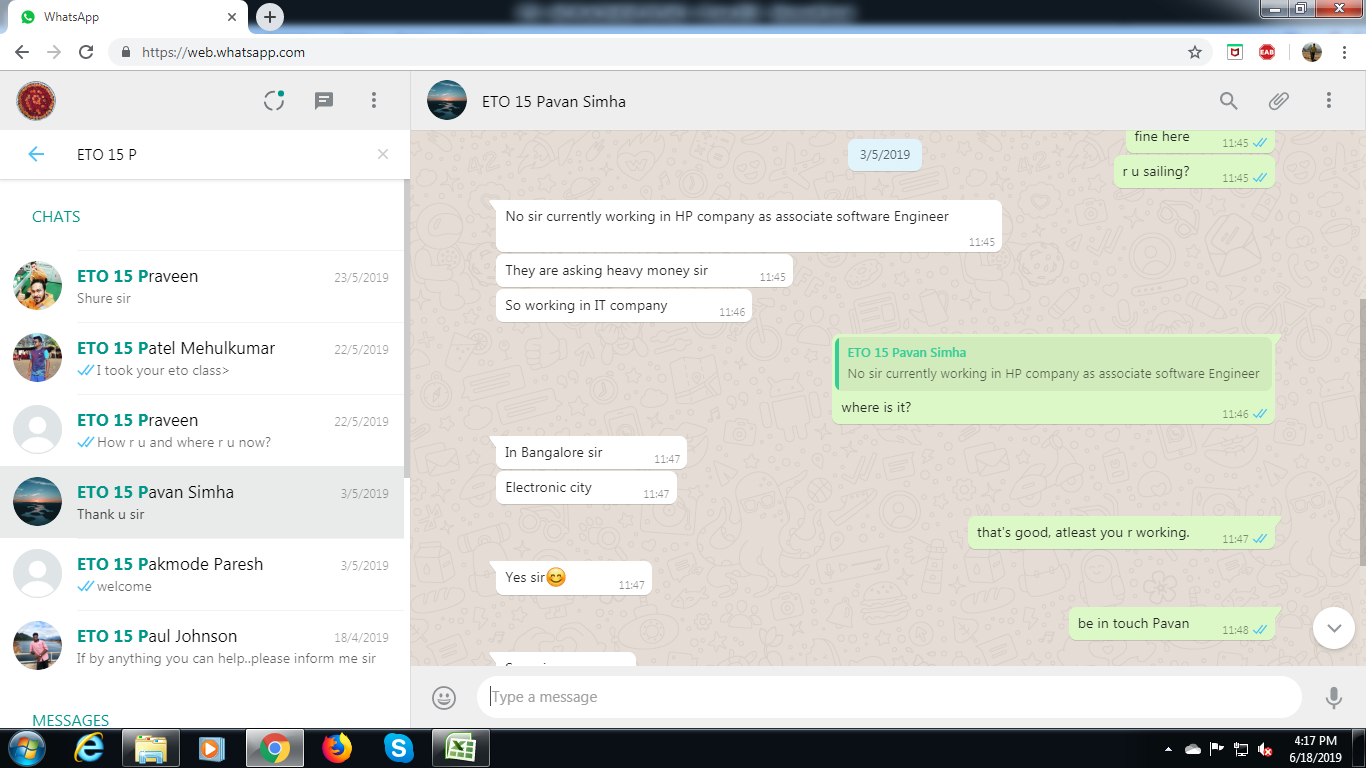Open ETO 15 Praveen chat saying Shure sir
This screenshot has height=768, width=1366.
pos(202,286)
